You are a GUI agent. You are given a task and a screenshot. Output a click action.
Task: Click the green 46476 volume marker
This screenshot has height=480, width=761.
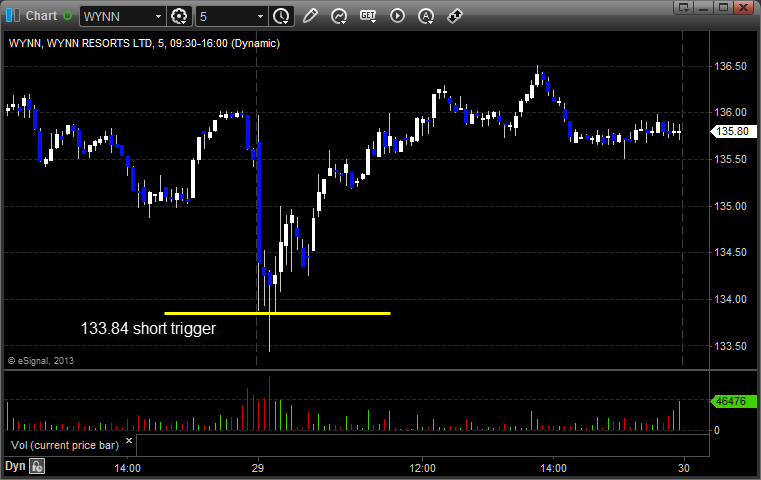(x=733, y=401)
